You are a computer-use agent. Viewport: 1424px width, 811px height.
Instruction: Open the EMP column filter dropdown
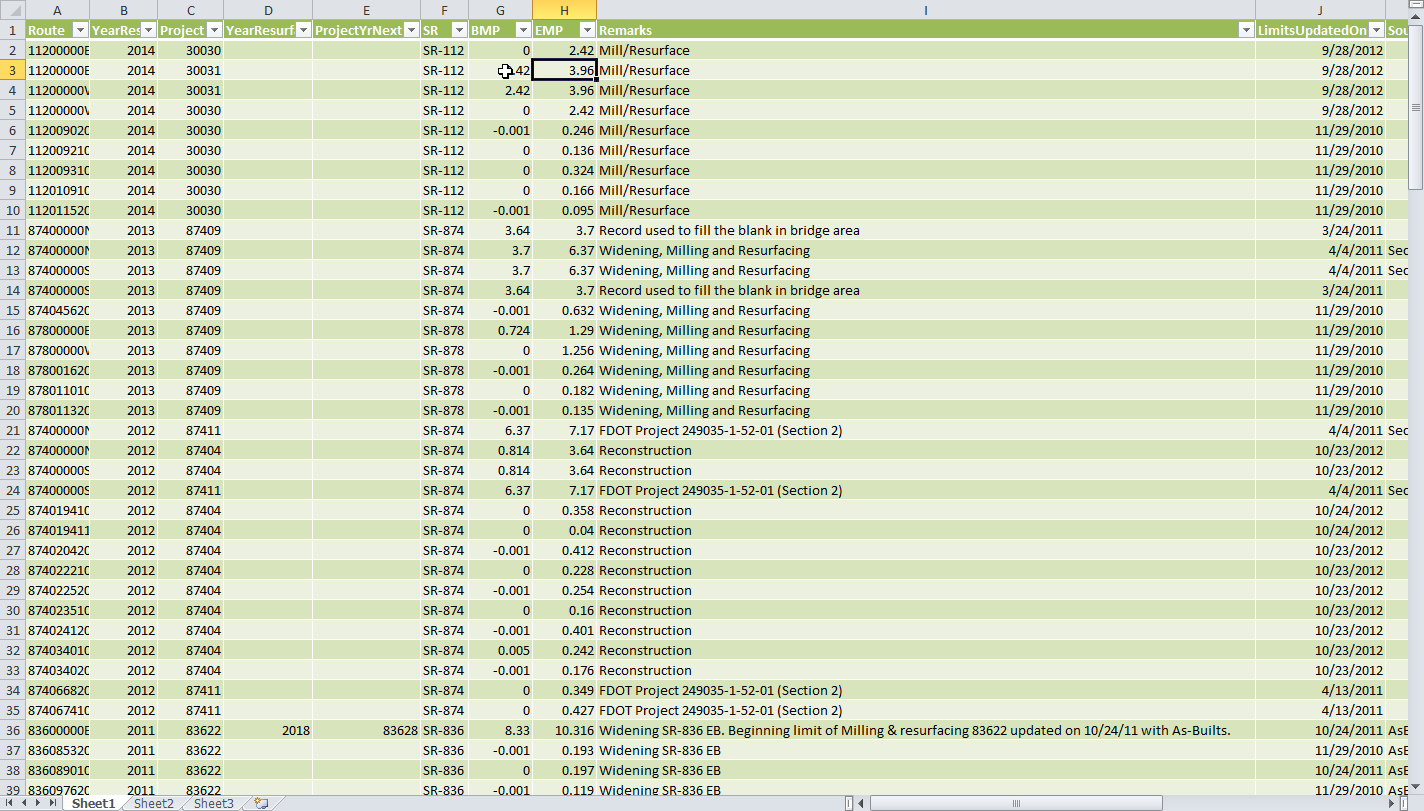(588, 30)
